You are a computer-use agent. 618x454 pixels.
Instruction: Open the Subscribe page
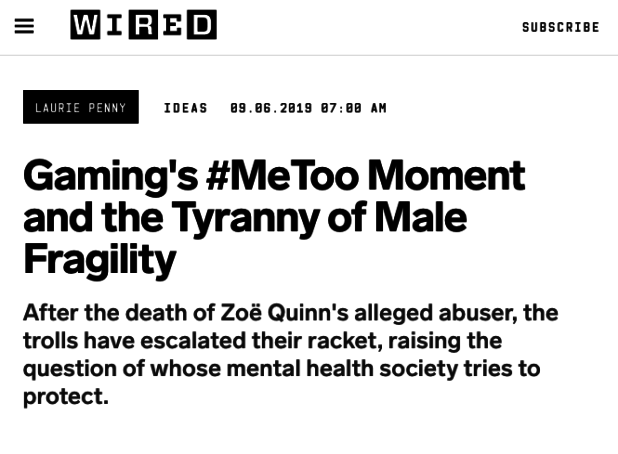tap(560, 27)
